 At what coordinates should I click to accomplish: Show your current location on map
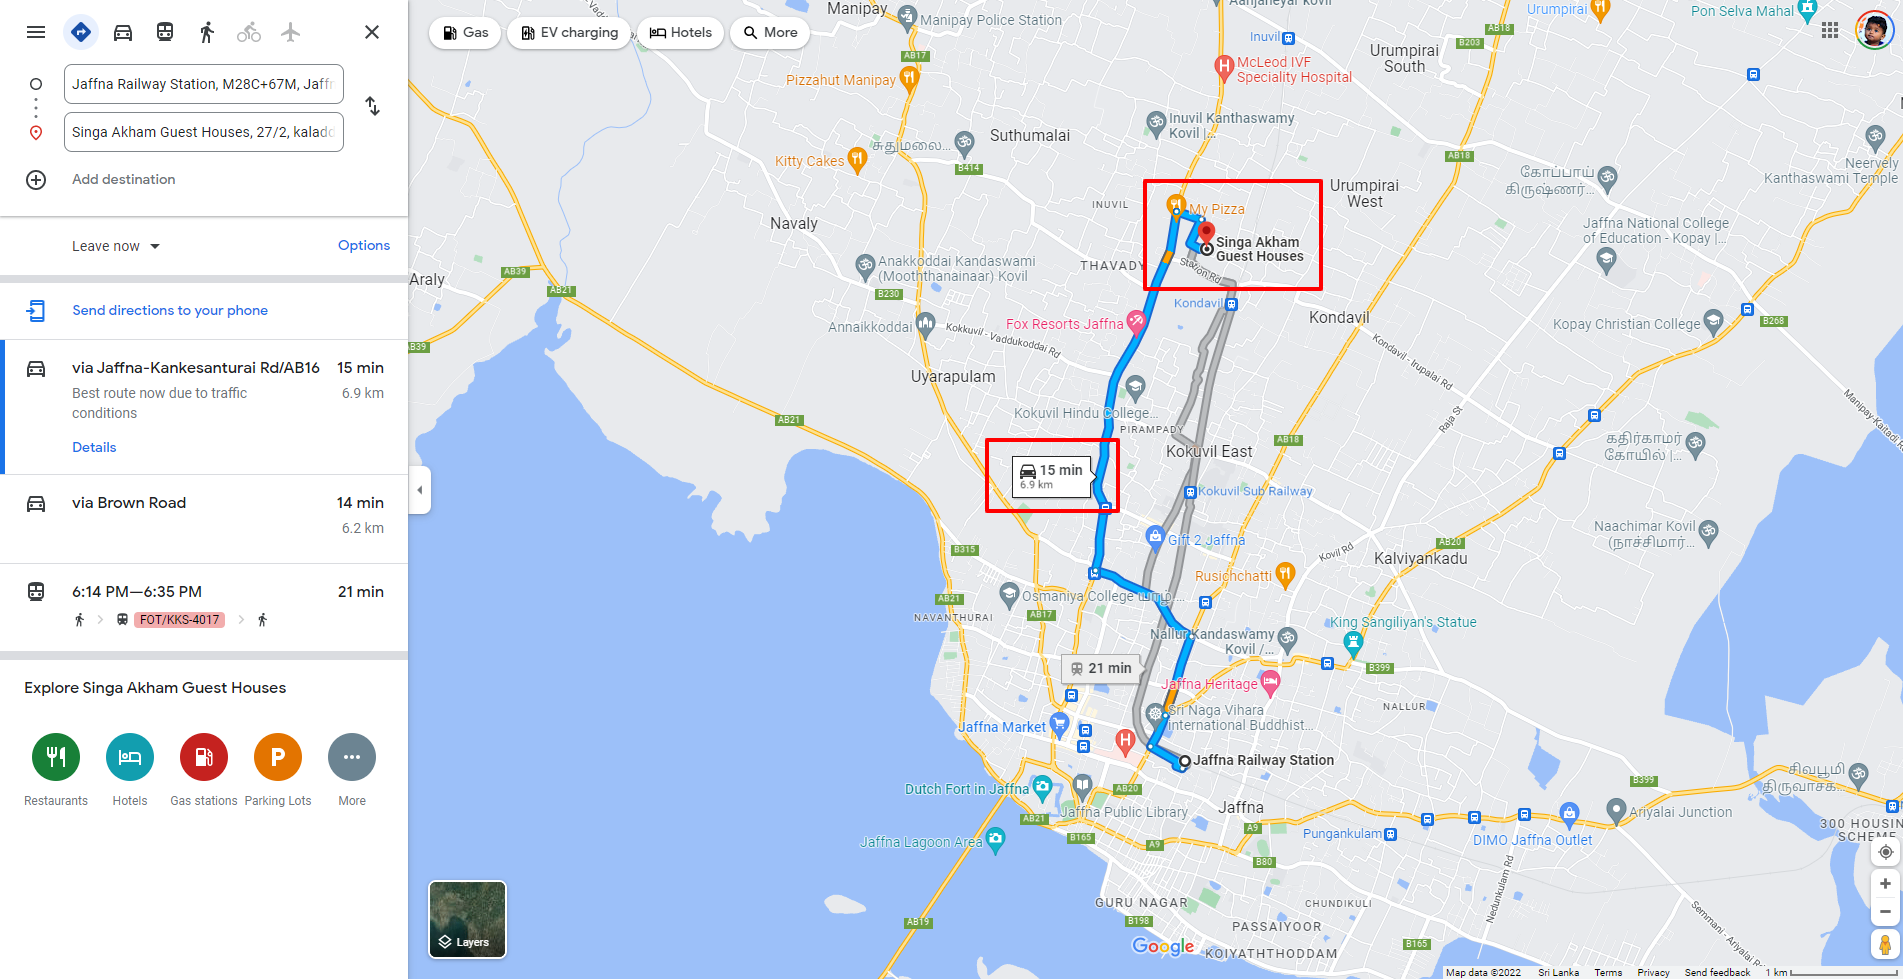pyautogui.click(x=1885, y=852)
